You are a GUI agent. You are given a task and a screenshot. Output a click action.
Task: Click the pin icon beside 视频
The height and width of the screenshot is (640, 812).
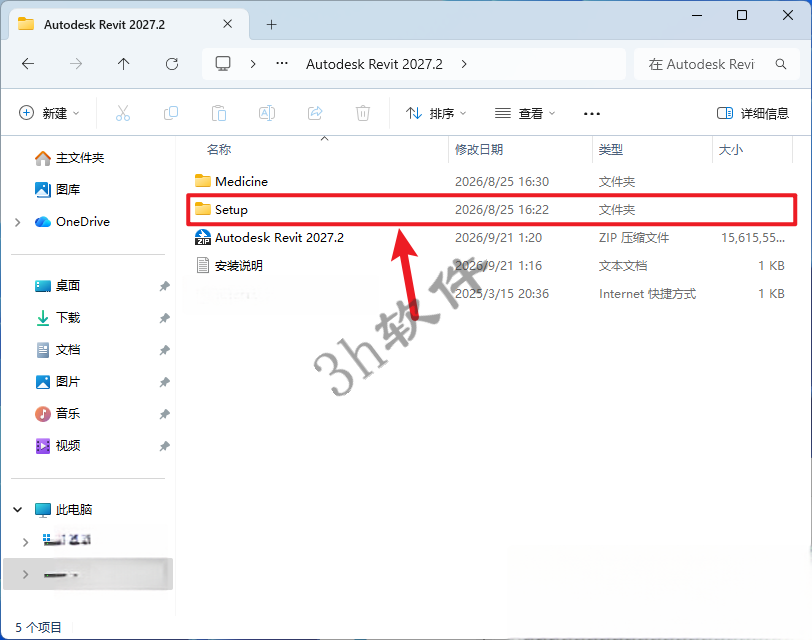[164, 446]
